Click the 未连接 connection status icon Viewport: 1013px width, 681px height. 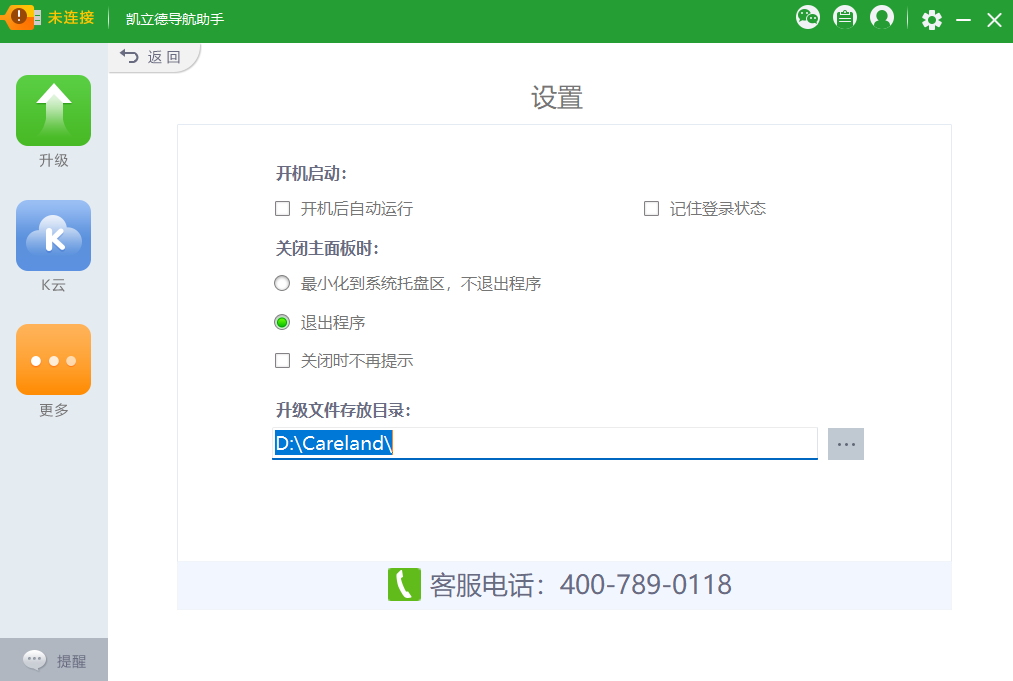pos(21,16)
